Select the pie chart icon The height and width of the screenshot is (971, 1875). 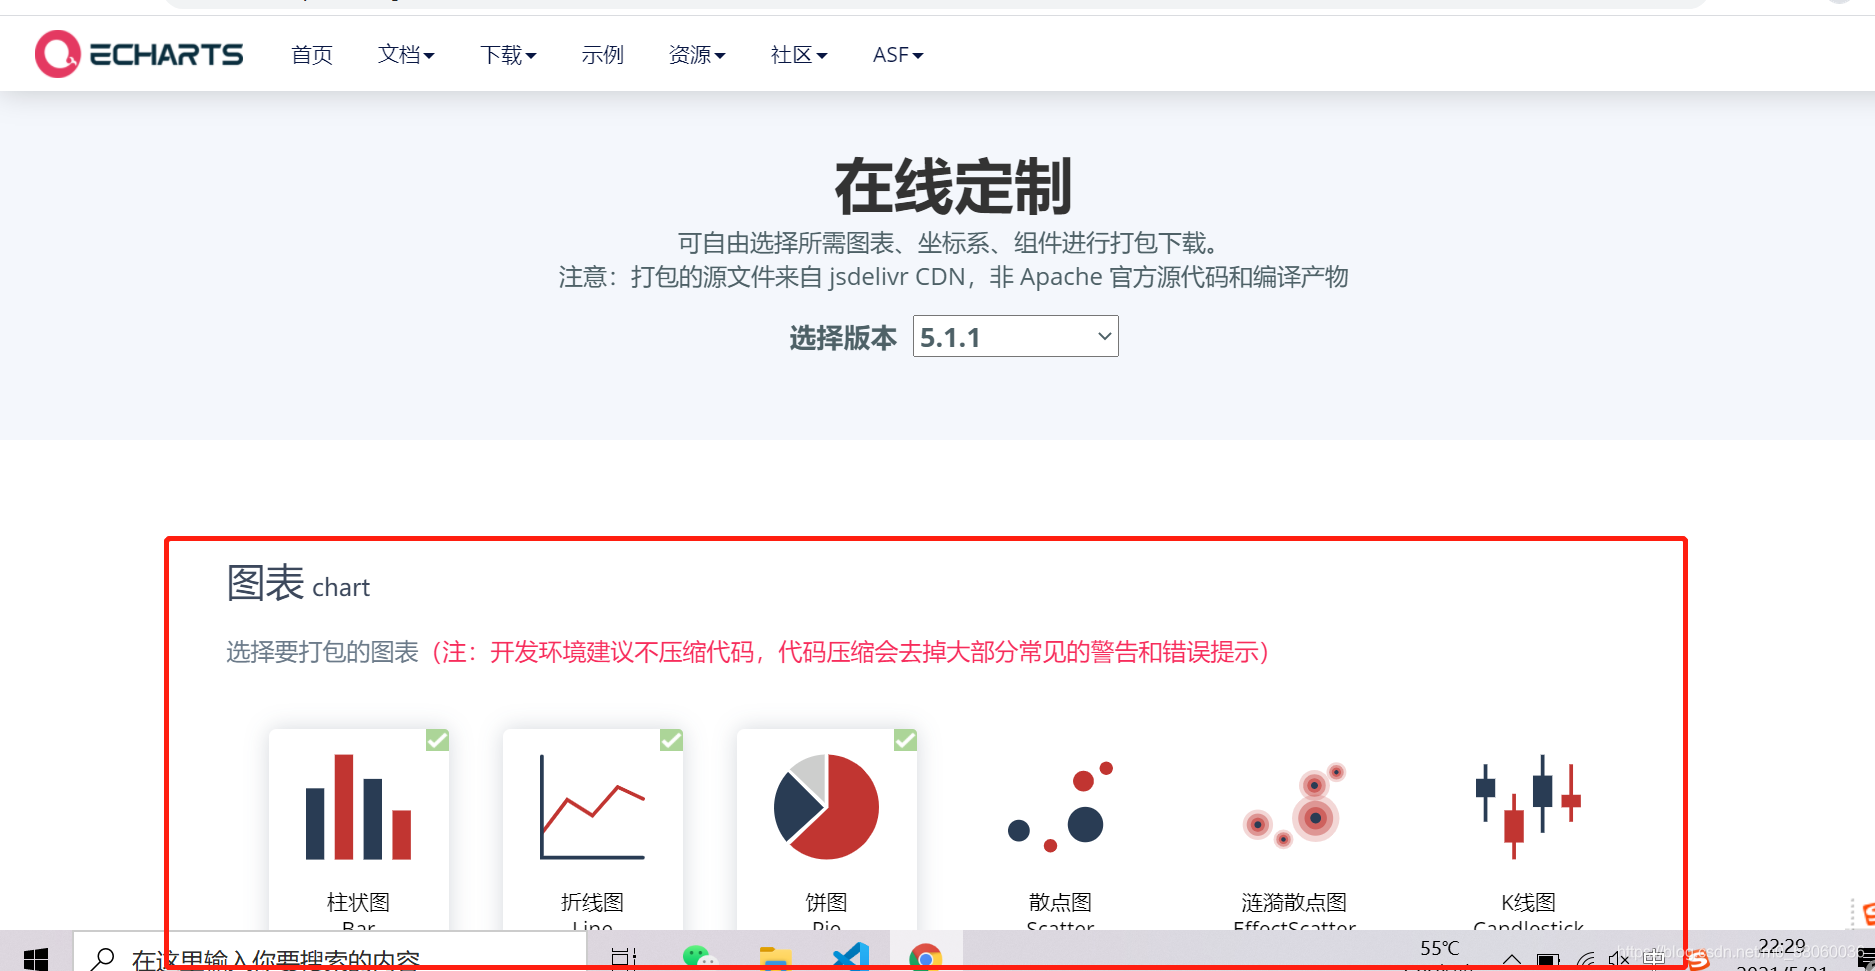(826, 807)
